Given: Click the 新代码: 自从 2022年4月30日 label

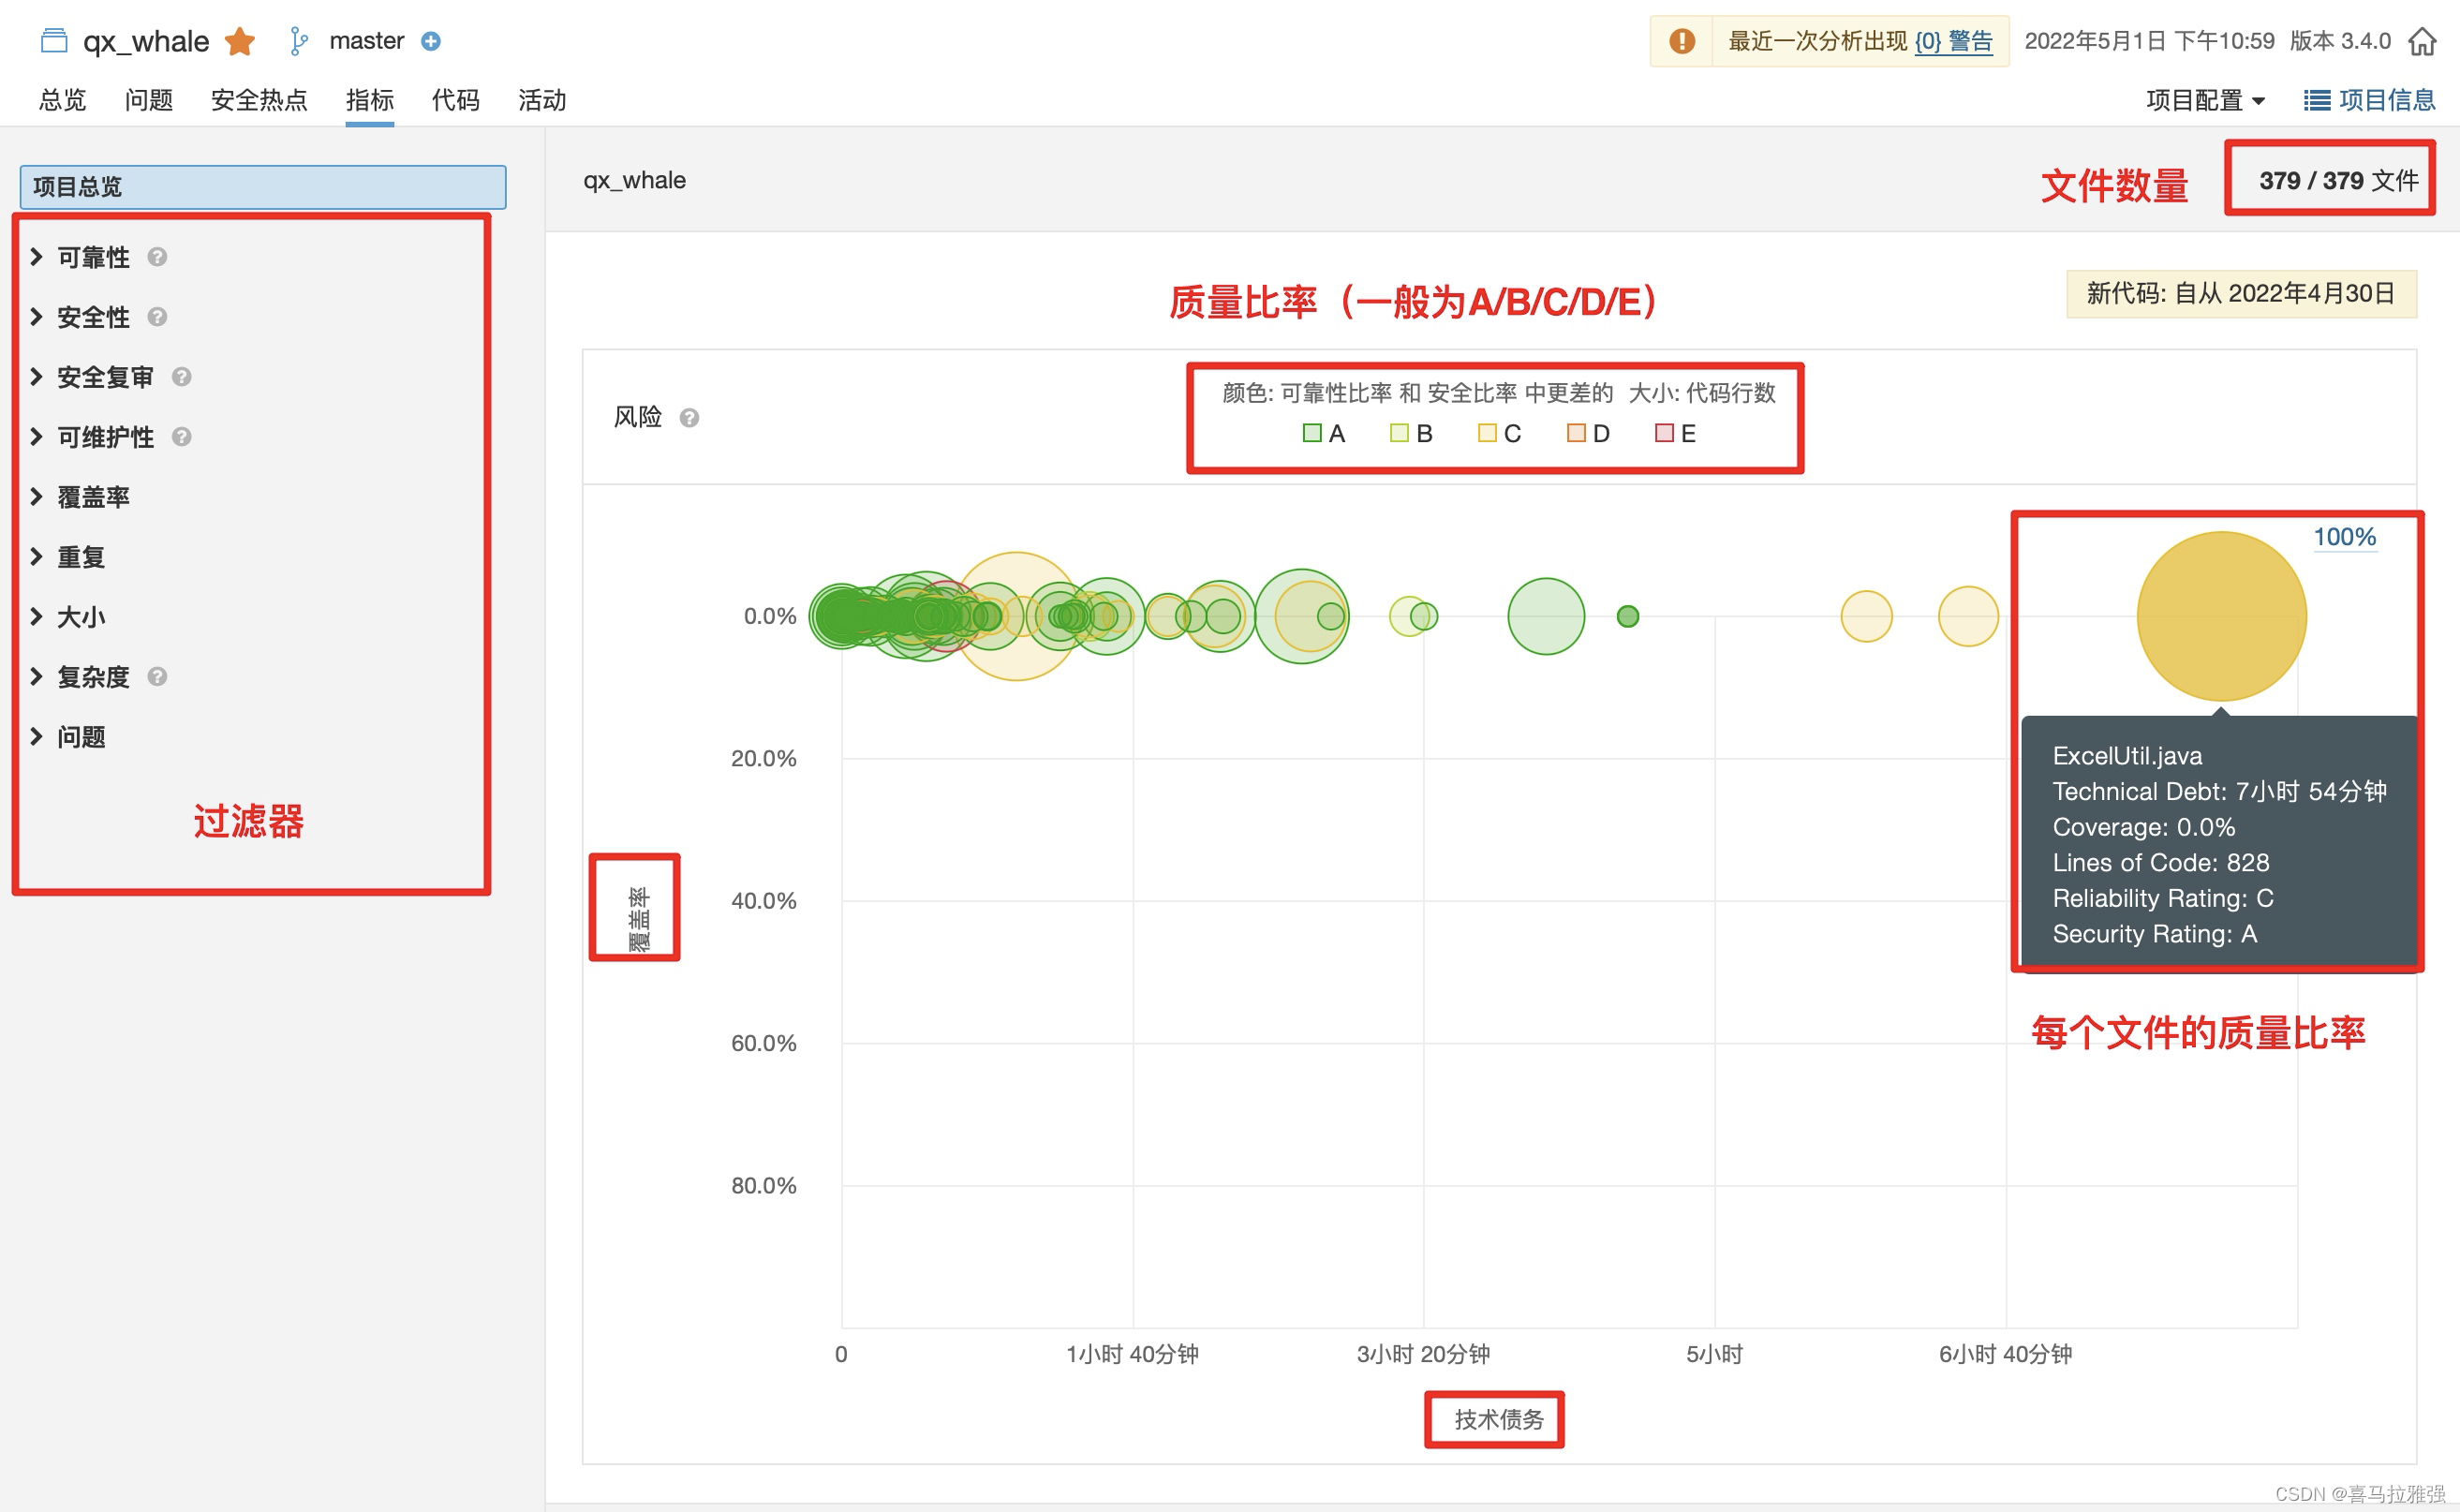Looking at the screenshot, I should click(2241, 293).
